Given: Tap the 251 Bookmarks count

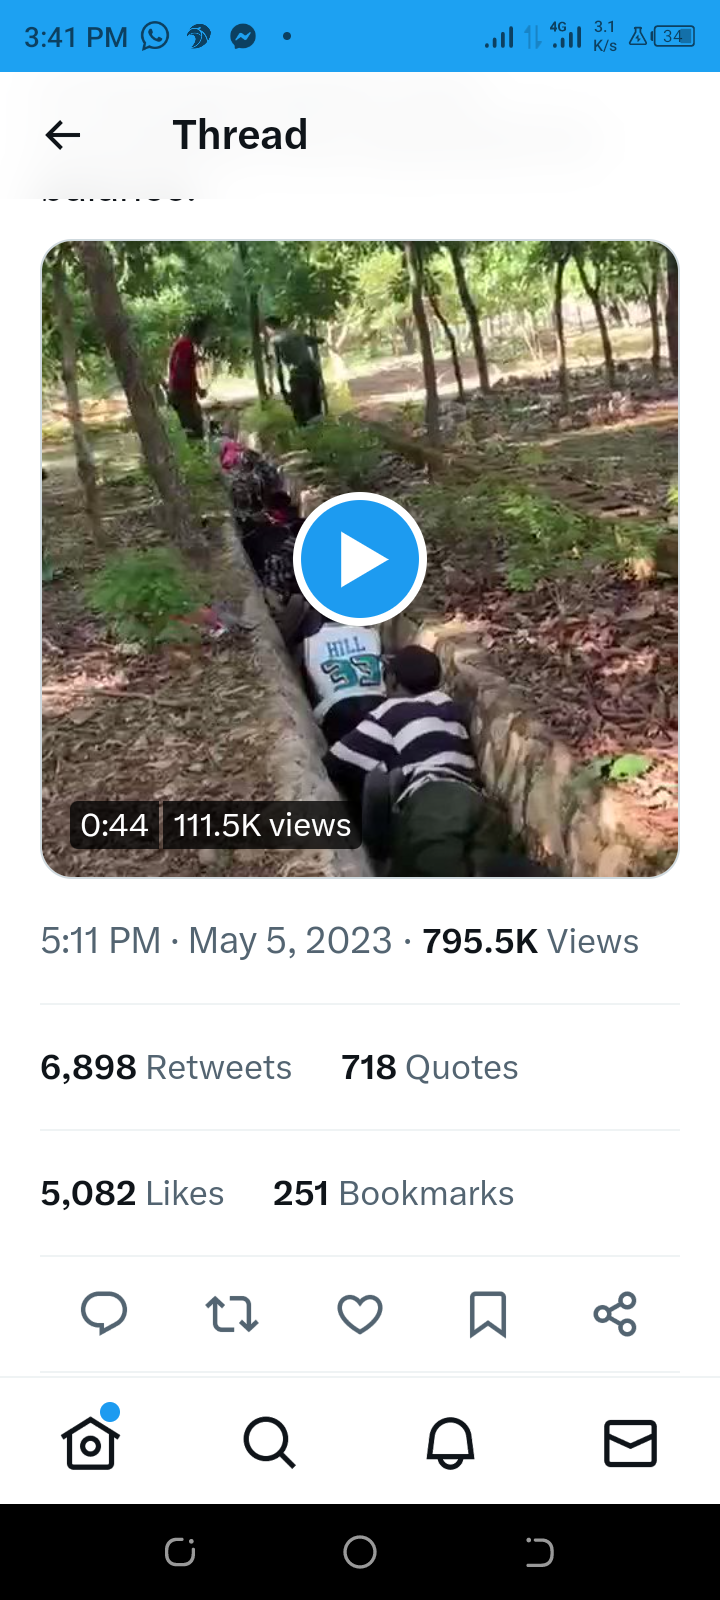Looking at the screenshot, I should [x=394, y=1193].
